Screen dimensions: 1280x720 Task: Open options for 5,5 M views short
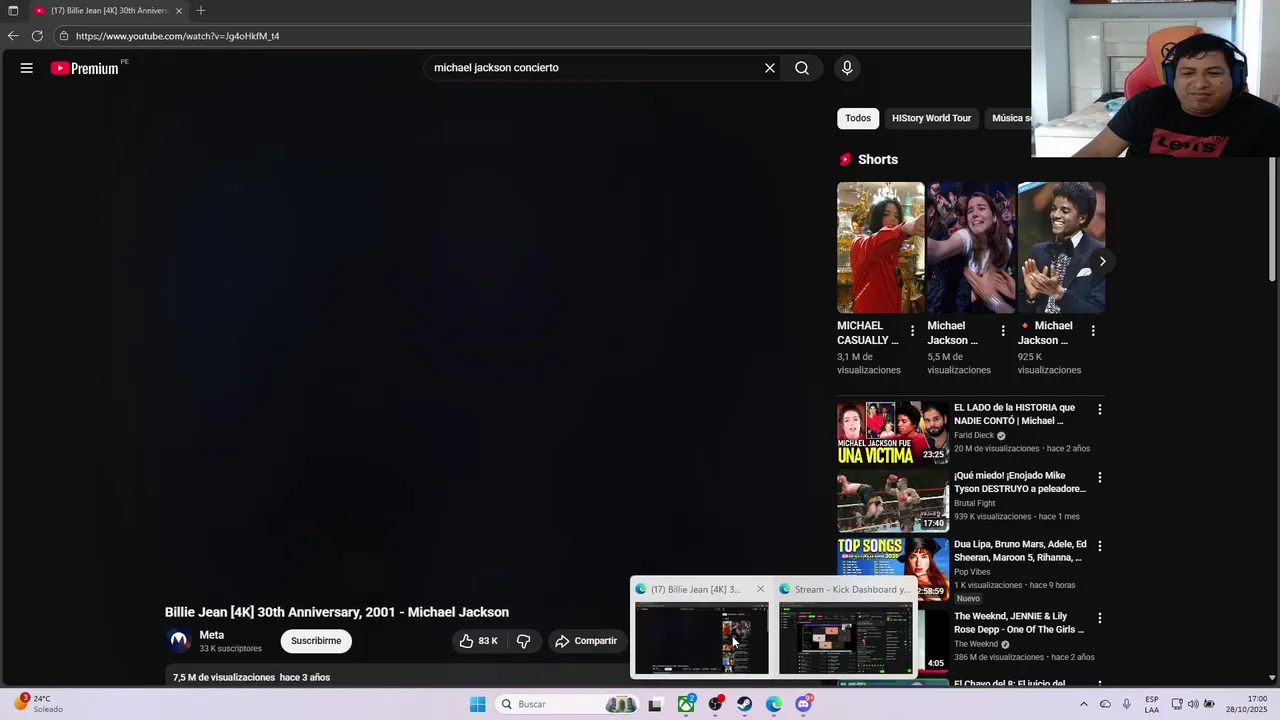(x=1003, y=331)
